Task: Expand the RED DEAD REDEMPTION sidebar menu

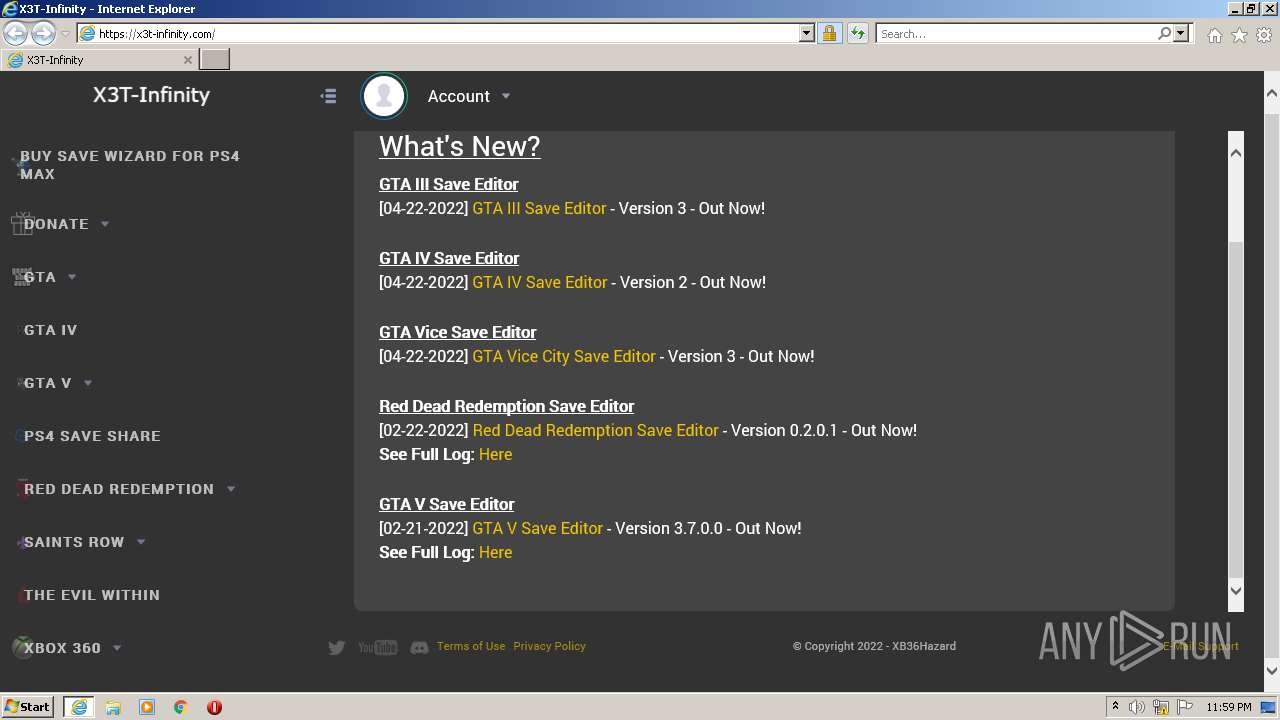Action: 231,489
